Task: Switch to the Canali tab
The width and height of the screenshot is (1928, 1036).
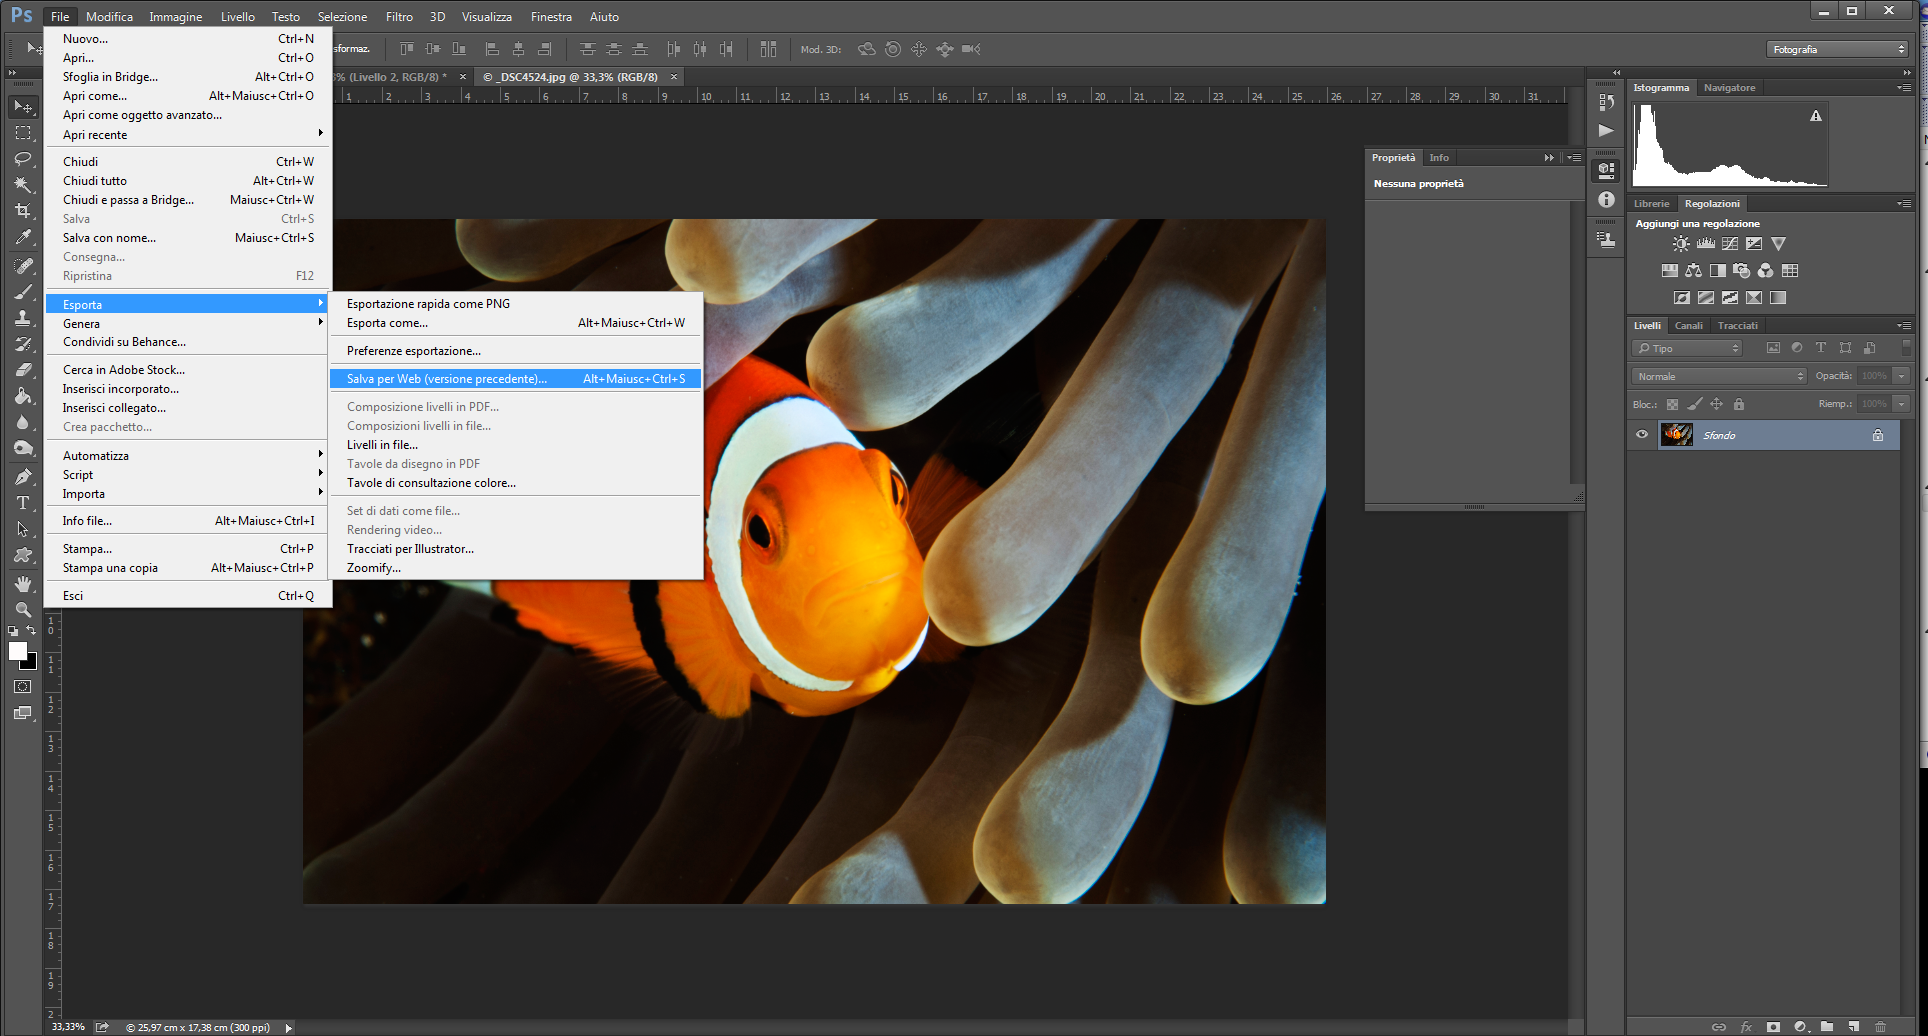Action: (x=1688, y=326)
